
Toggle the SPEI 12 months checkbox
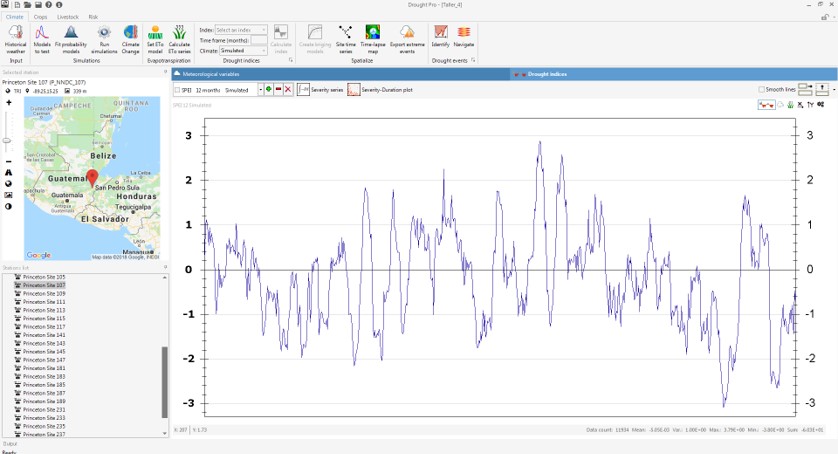click(x=177, y=90)
